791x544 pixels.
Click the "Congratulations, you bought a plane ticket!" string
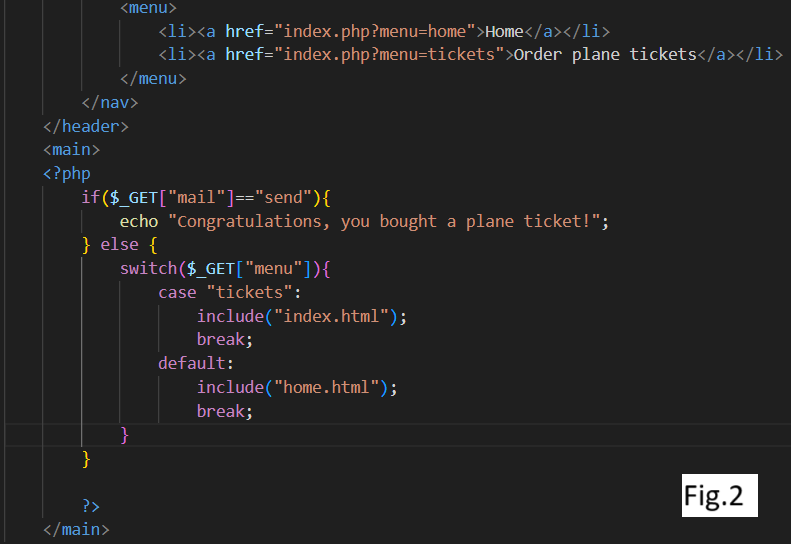coord(379,221)
